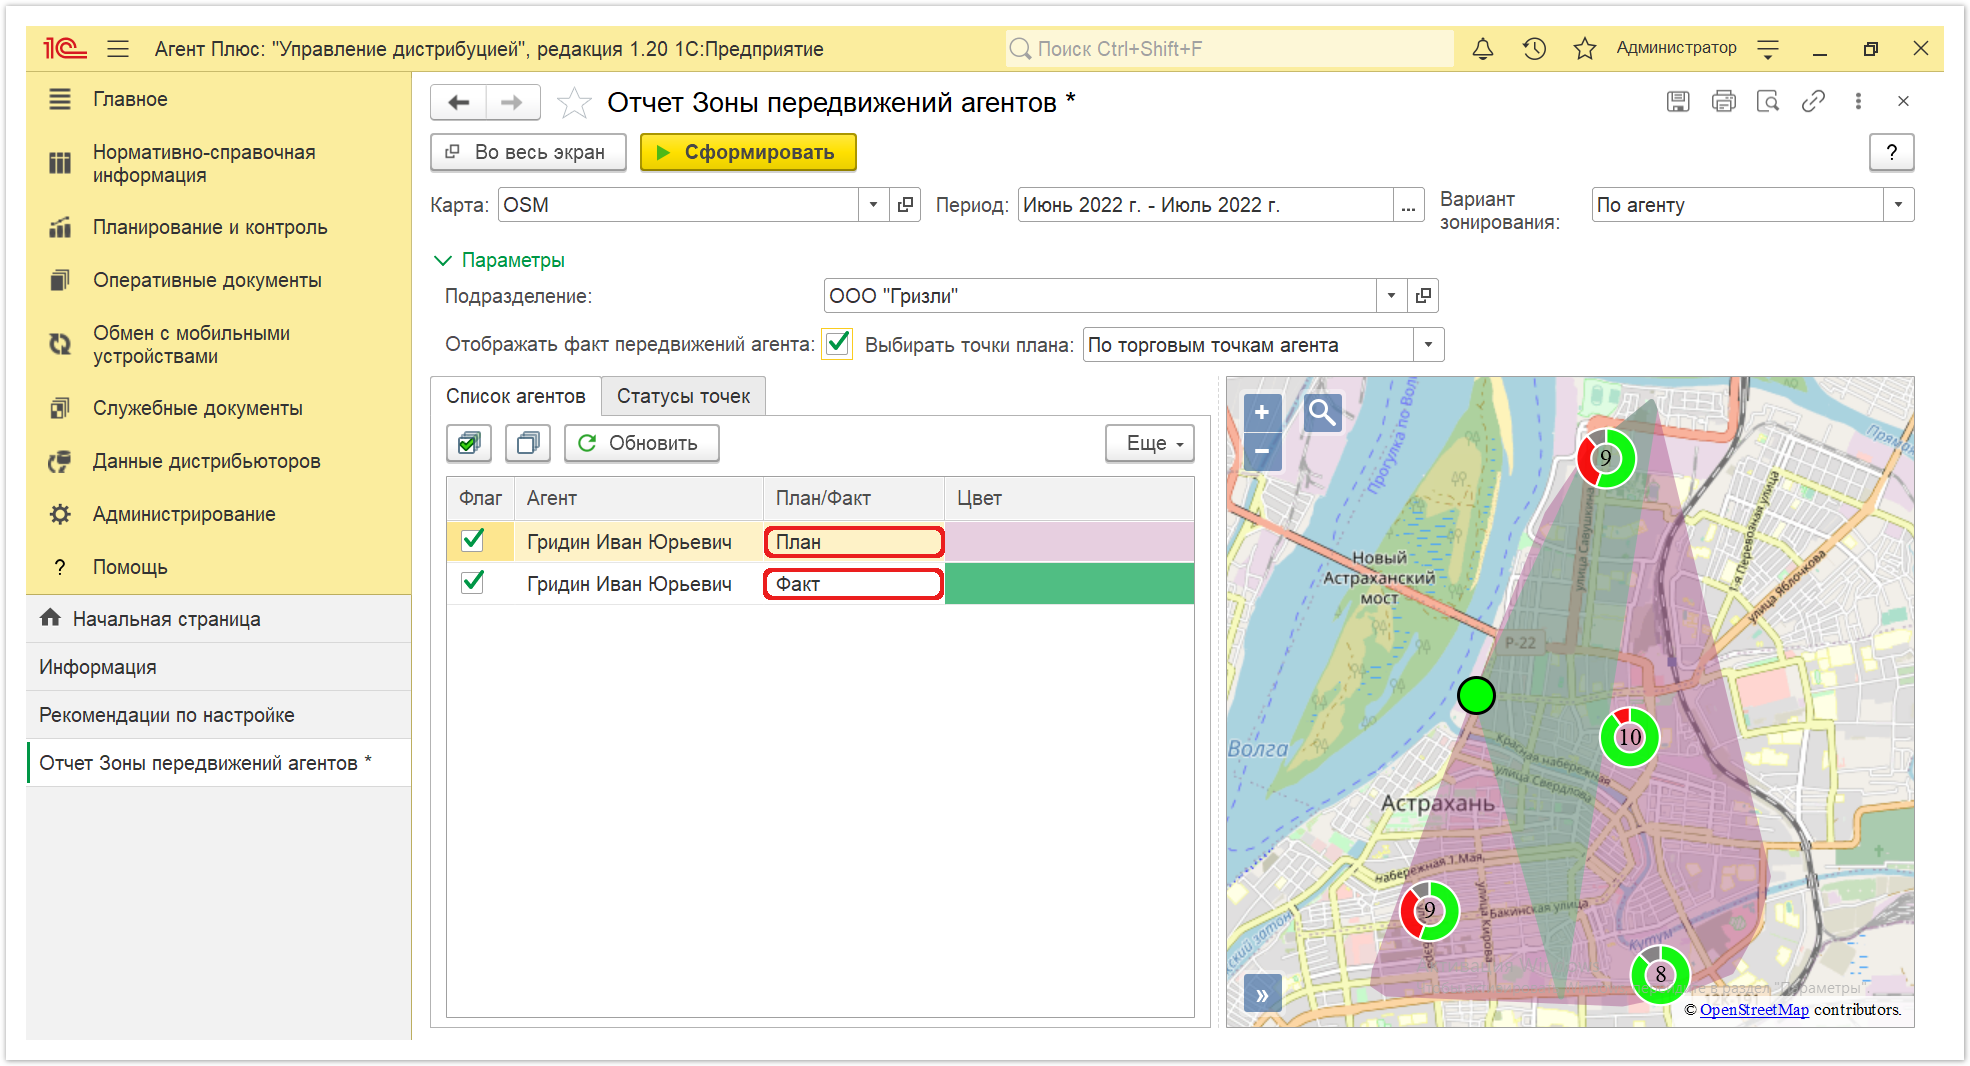Viewport: 1970px width, 1066px height.
Task: Open notifications bell icon
Action: click(1483, 48)
